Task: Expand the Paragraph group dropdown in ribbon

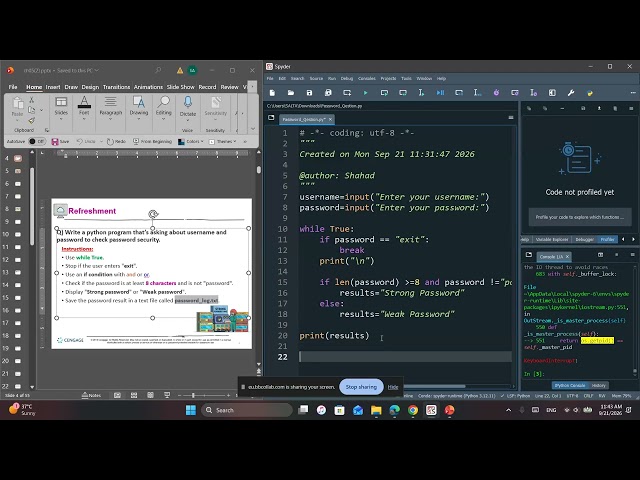Action: coord(111,119)
